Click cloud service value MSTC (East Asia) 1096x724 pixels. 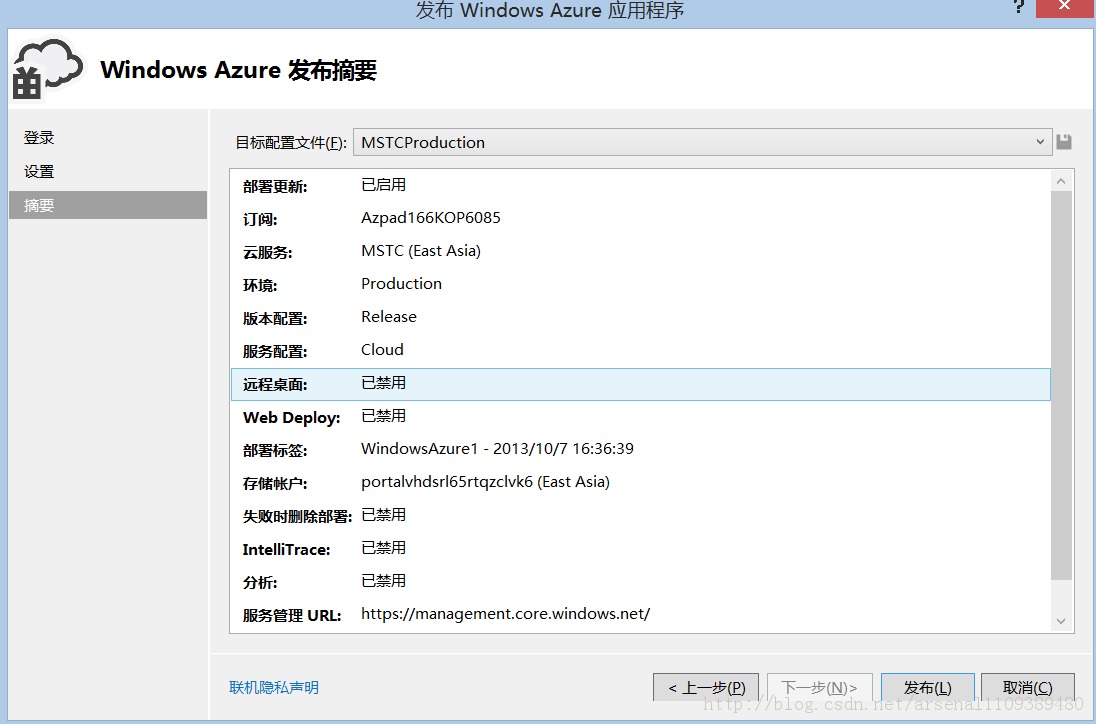click(421, 251)
